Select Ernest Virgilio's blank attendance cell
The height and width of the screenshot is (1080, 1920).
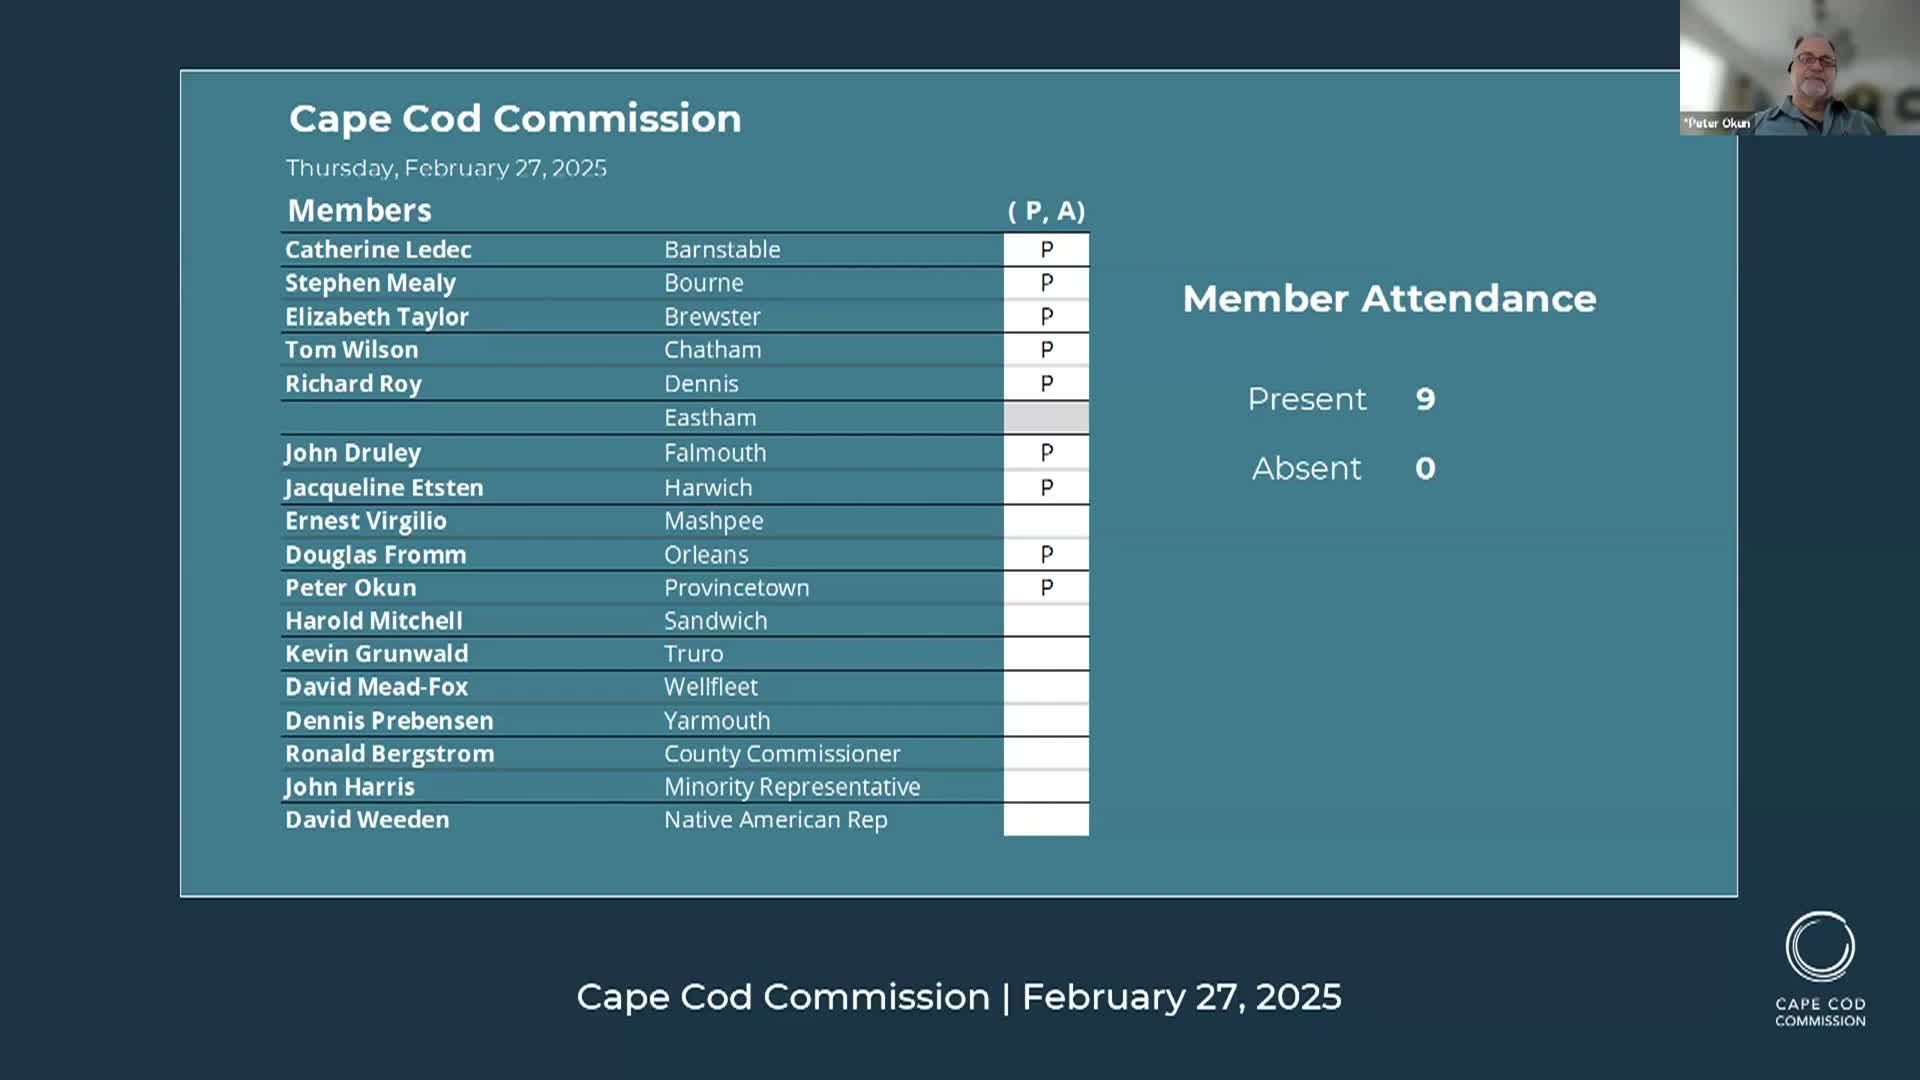pos(1046,521)
